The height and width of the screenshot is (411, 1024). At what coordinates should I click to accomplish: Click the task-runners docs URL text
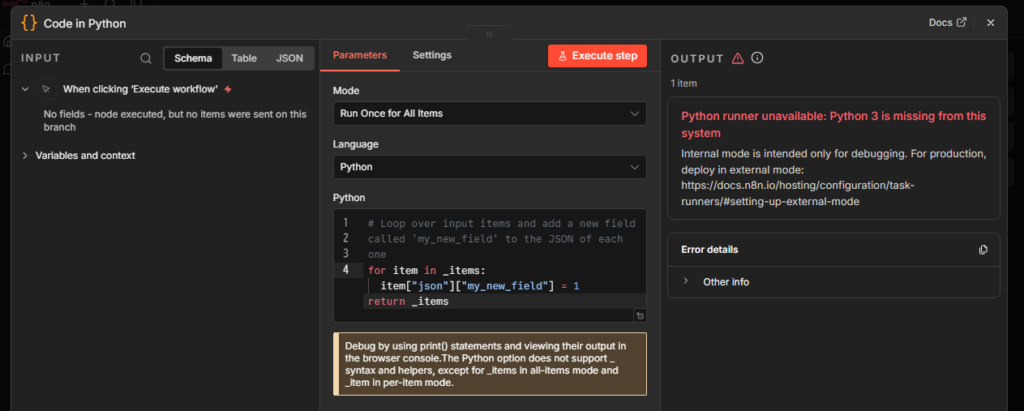point(797,193)
